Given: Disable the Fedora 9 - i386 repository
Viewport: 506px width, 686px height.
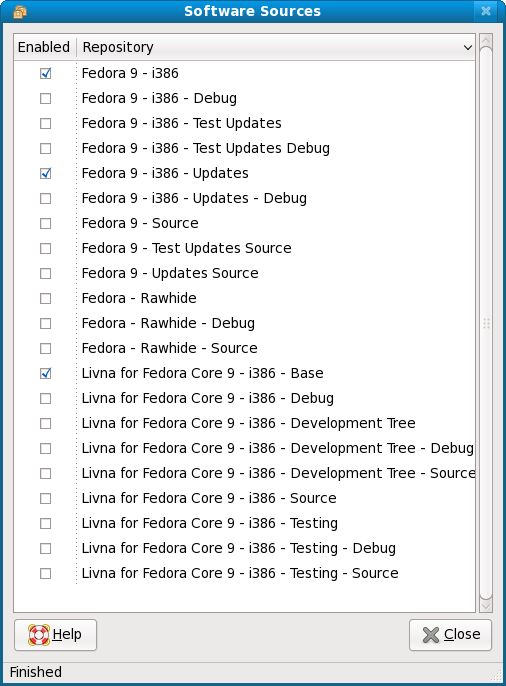Looking at the screenshot, I should pos(45,74).
